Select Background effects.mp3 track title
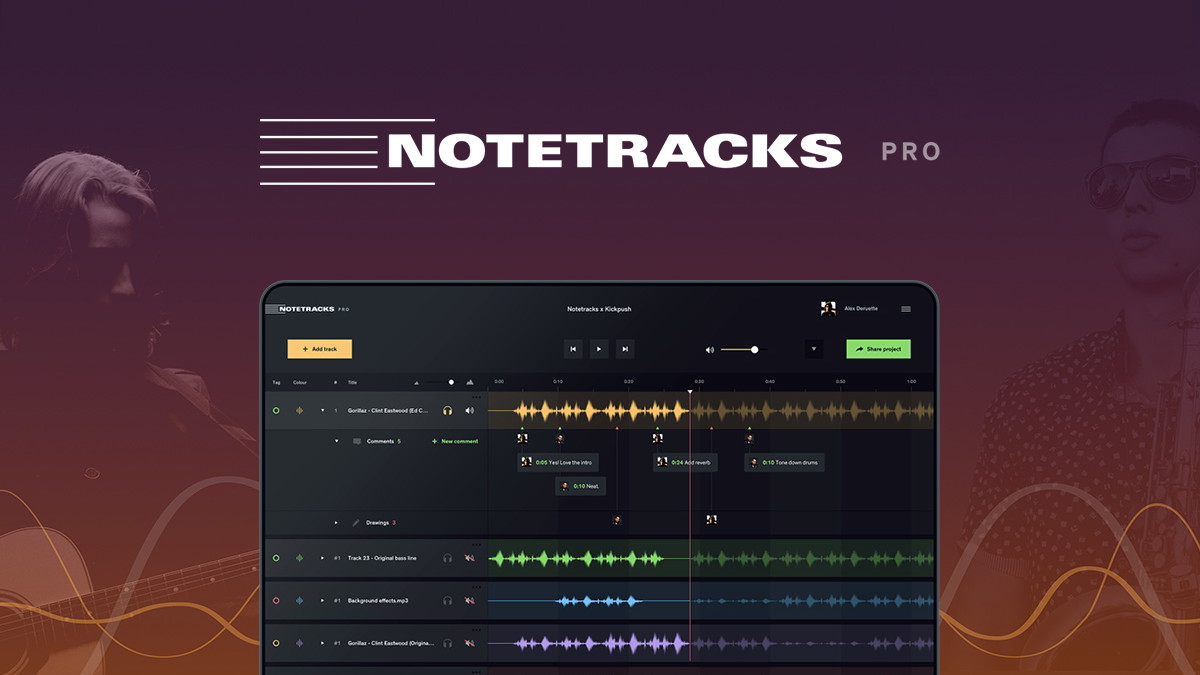1200x675 pixels. (378, 600)
